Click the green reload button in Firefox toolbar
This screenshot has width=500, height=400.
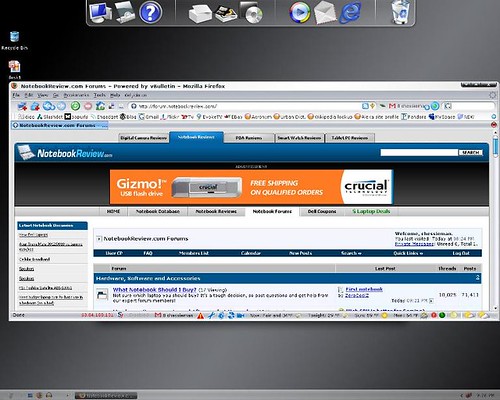click(76, 106)
